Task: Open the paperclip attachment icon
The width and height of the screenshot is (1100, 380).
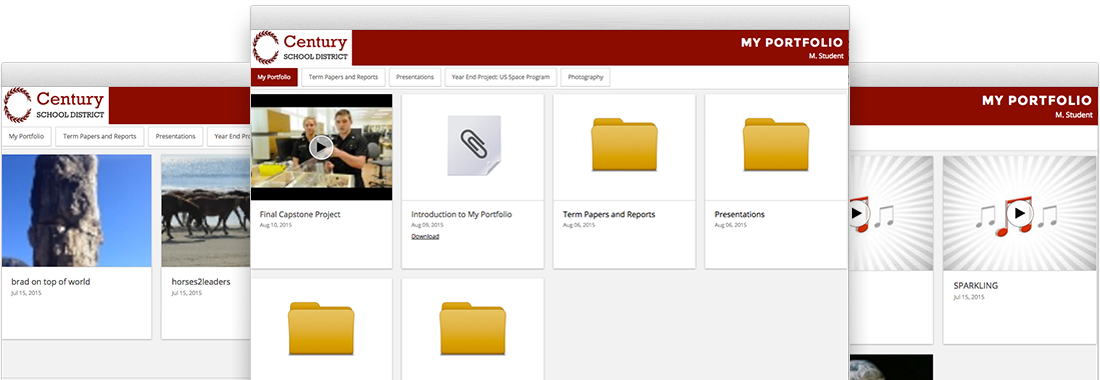Action: click(x=473, y=145)
